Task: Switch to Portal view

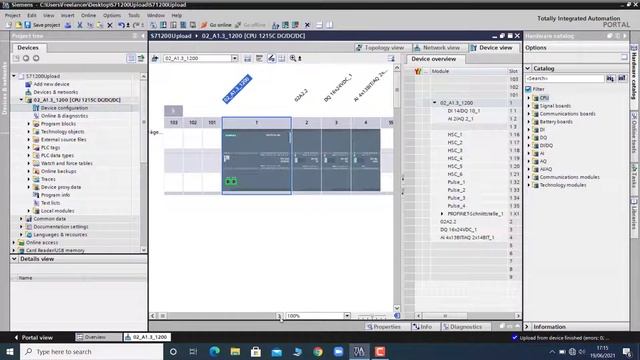Action: click(x=33, y=337)
